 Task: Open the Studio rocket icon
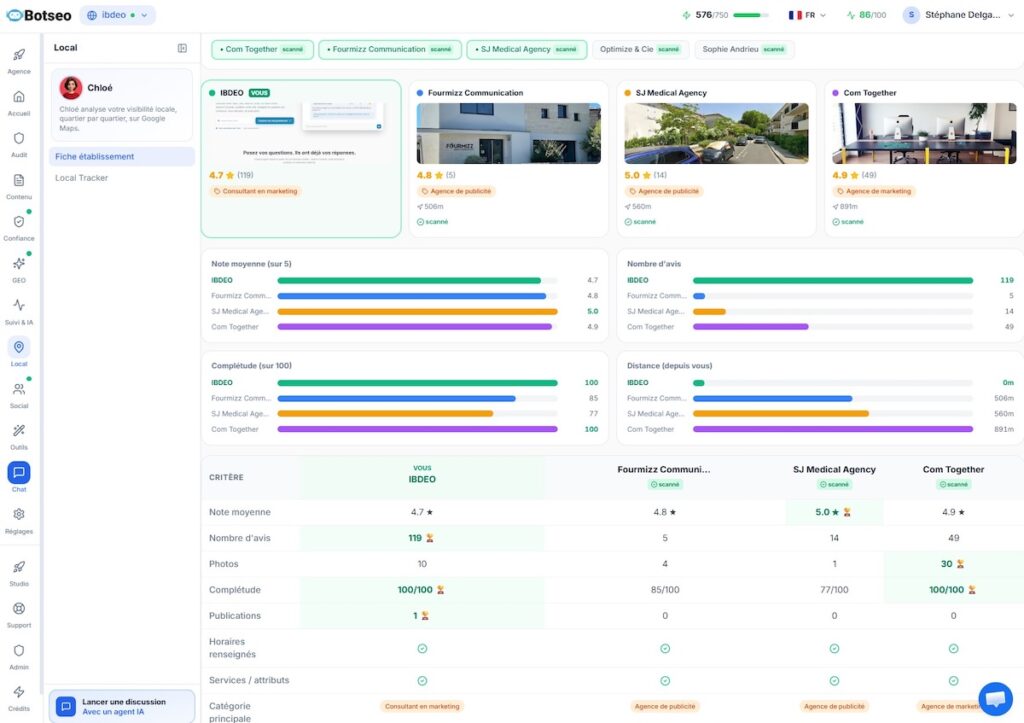click(19, 567)
